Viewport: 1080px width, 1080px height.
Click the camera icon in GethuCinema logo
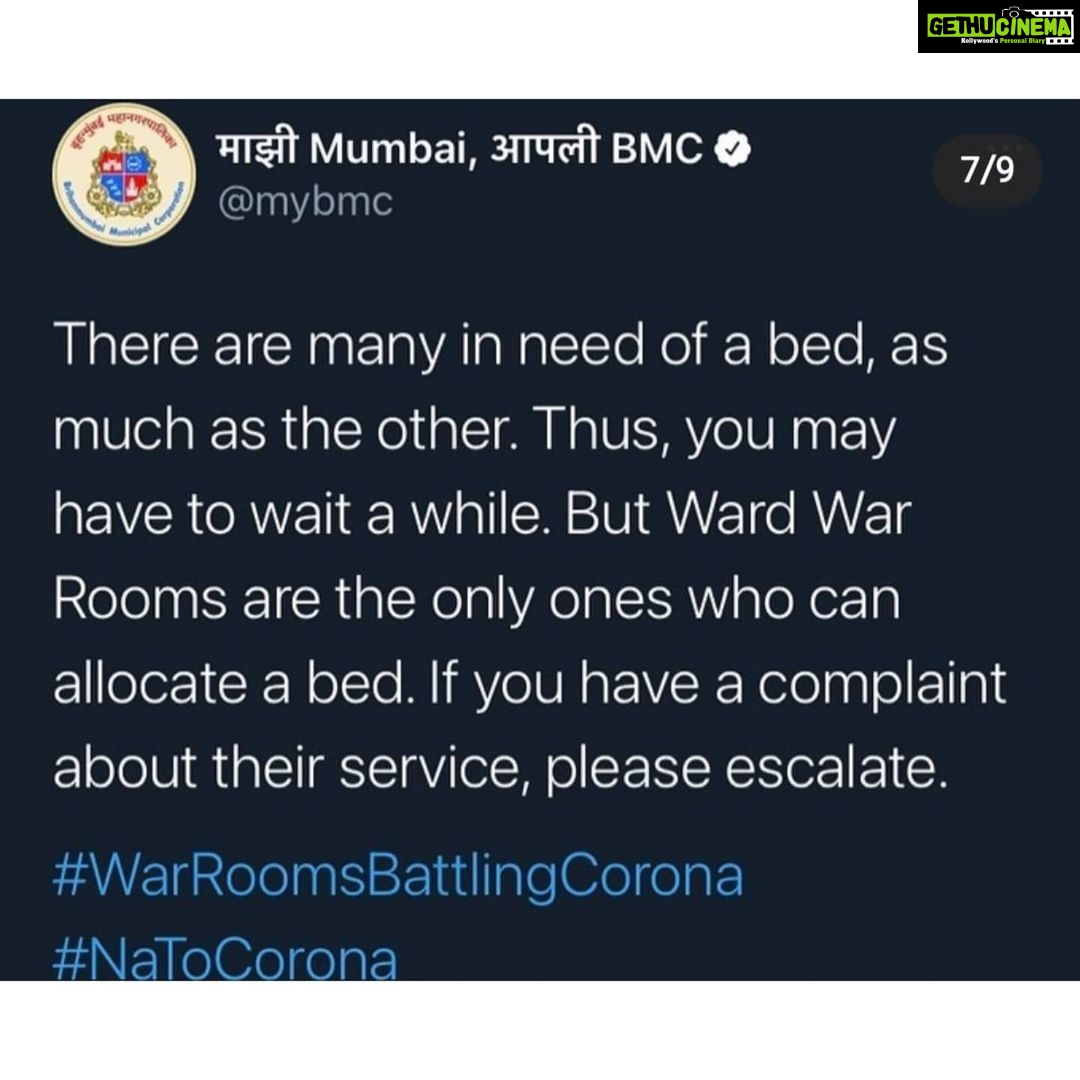[1011, 12]
